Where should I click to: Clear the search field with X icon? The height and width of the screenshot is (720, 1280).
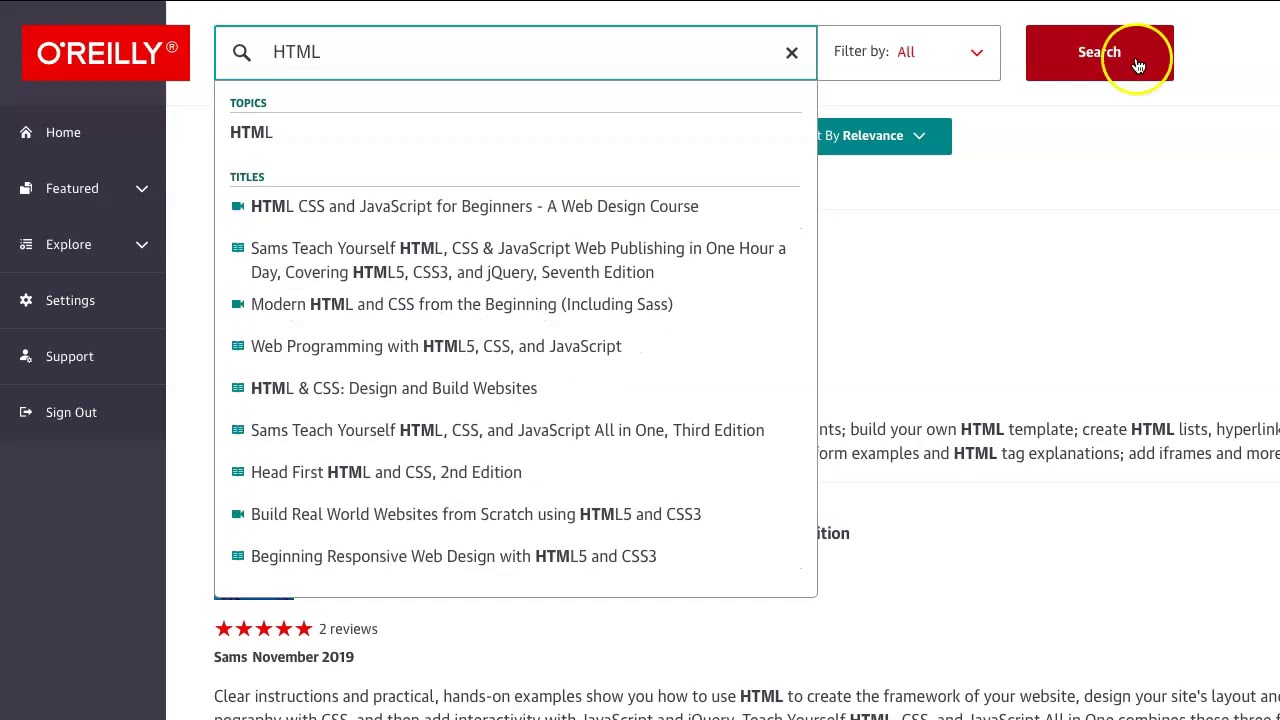coord(791,52)
